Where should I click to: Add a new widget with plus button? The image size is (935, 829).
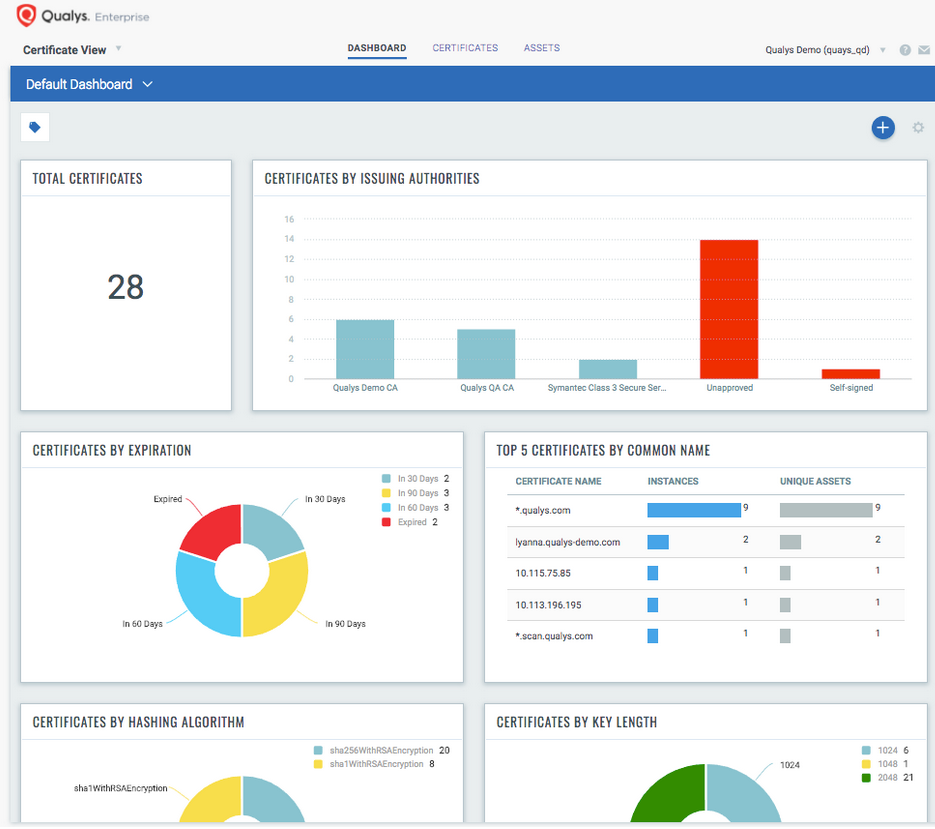[x=883, y=127]
